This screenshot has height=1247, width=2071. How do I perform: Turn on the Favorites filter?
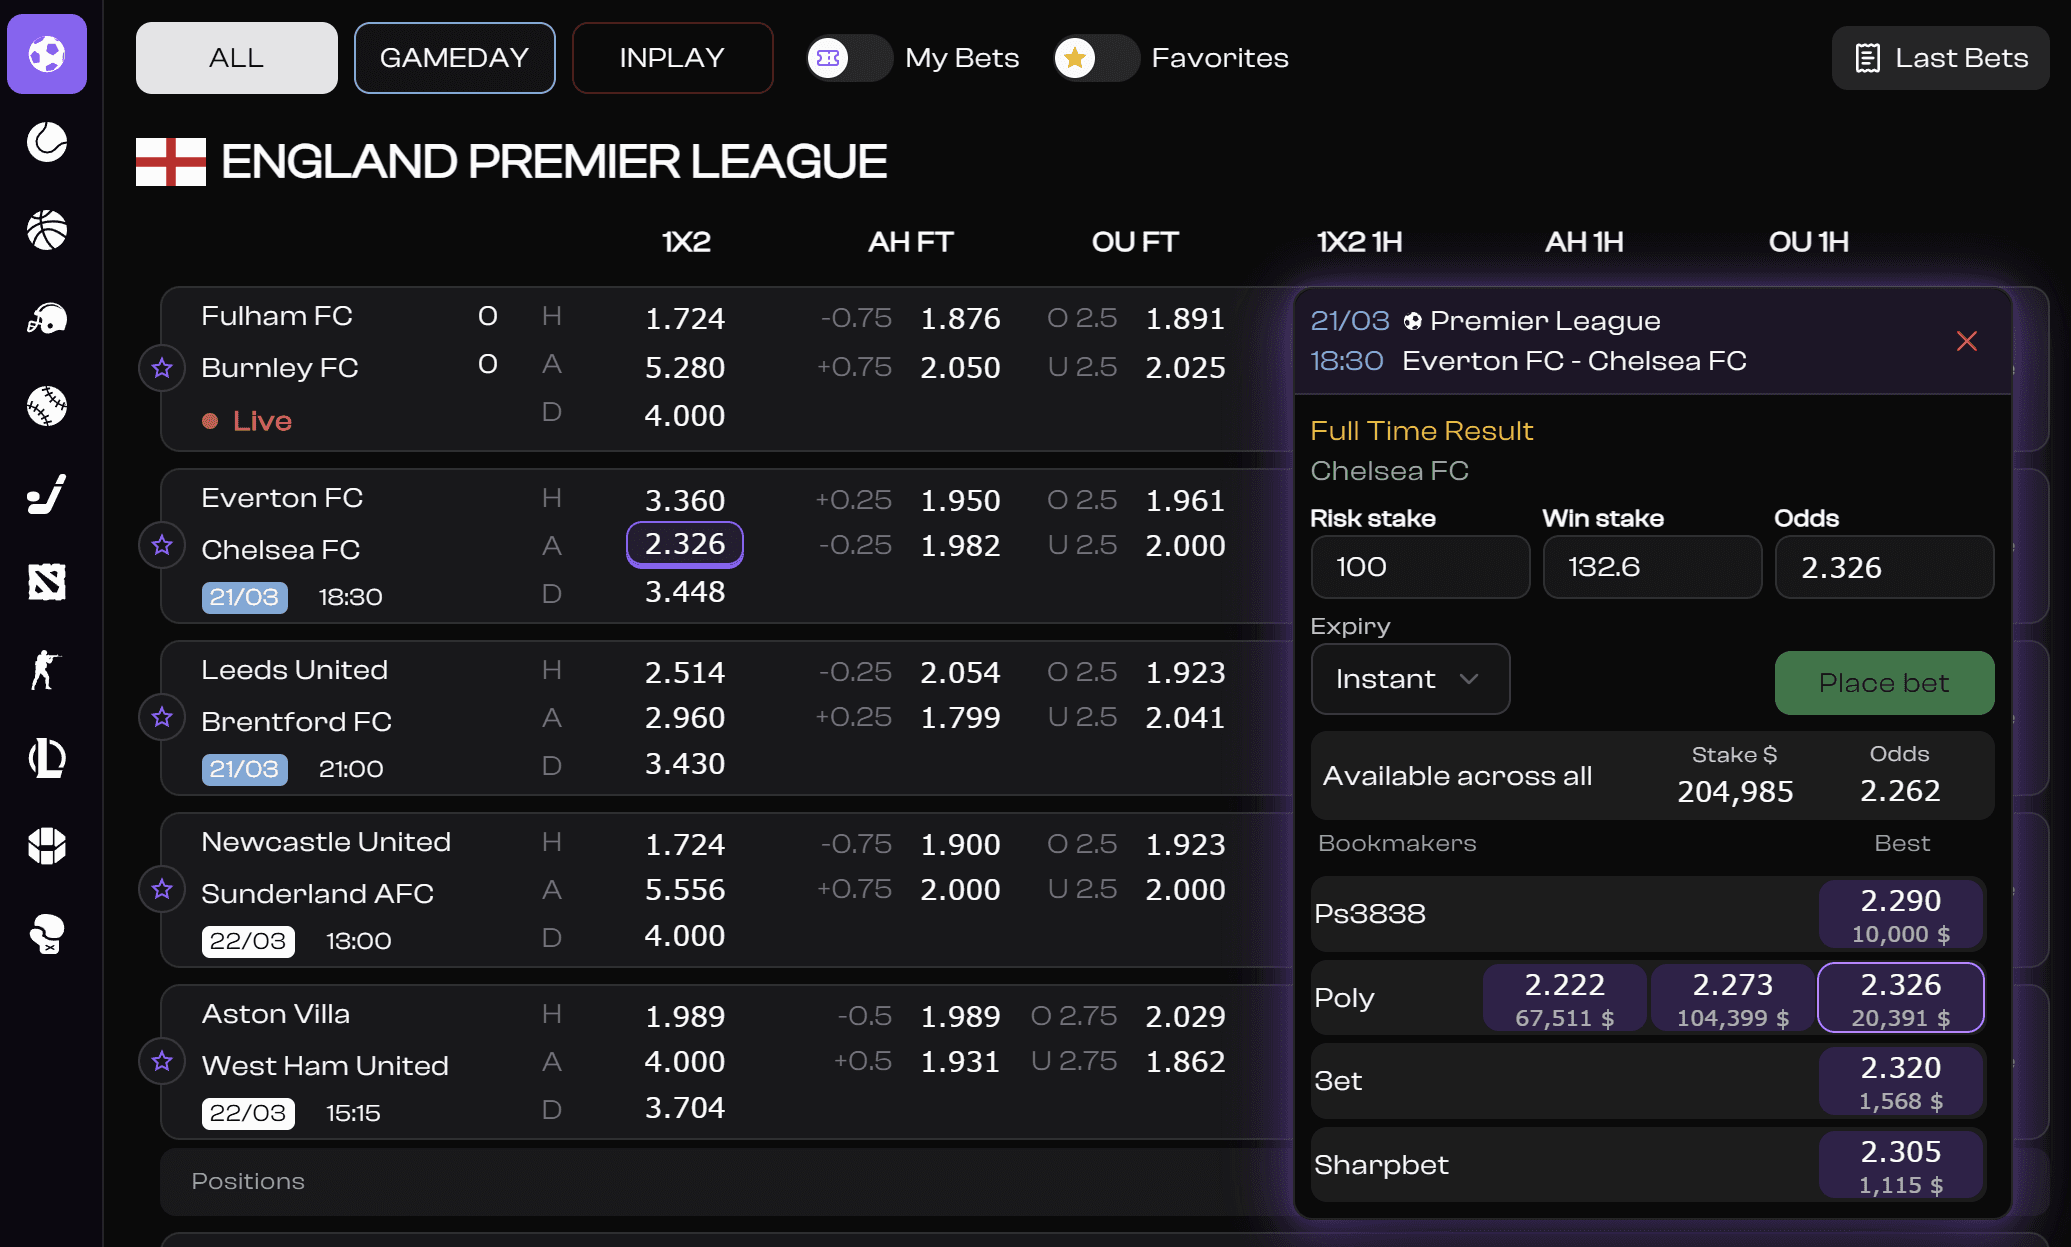(1096, 58)
